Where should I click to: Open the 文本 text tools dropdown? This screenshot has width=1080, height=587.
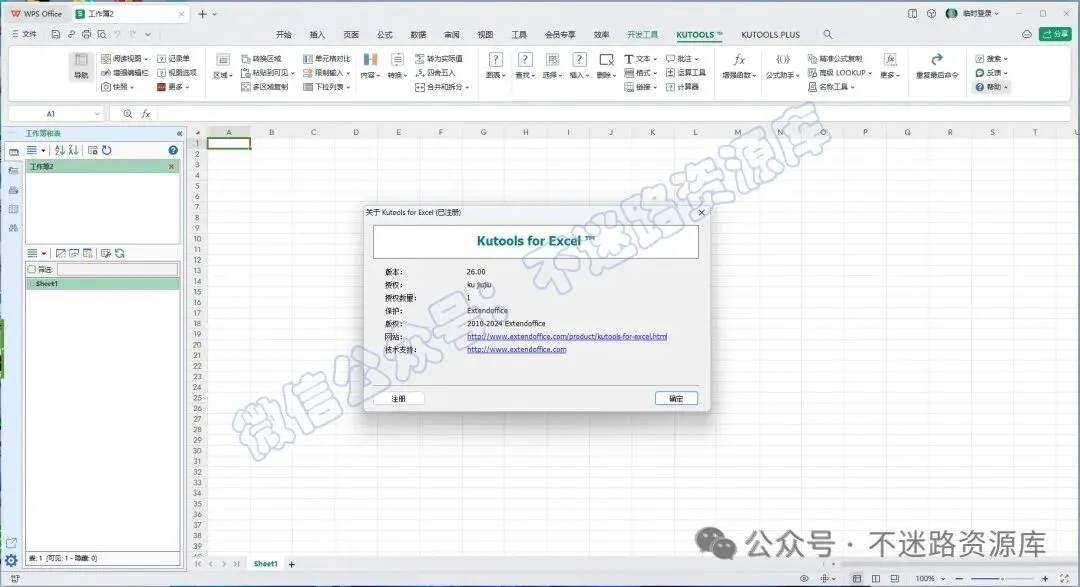point(640,59)
